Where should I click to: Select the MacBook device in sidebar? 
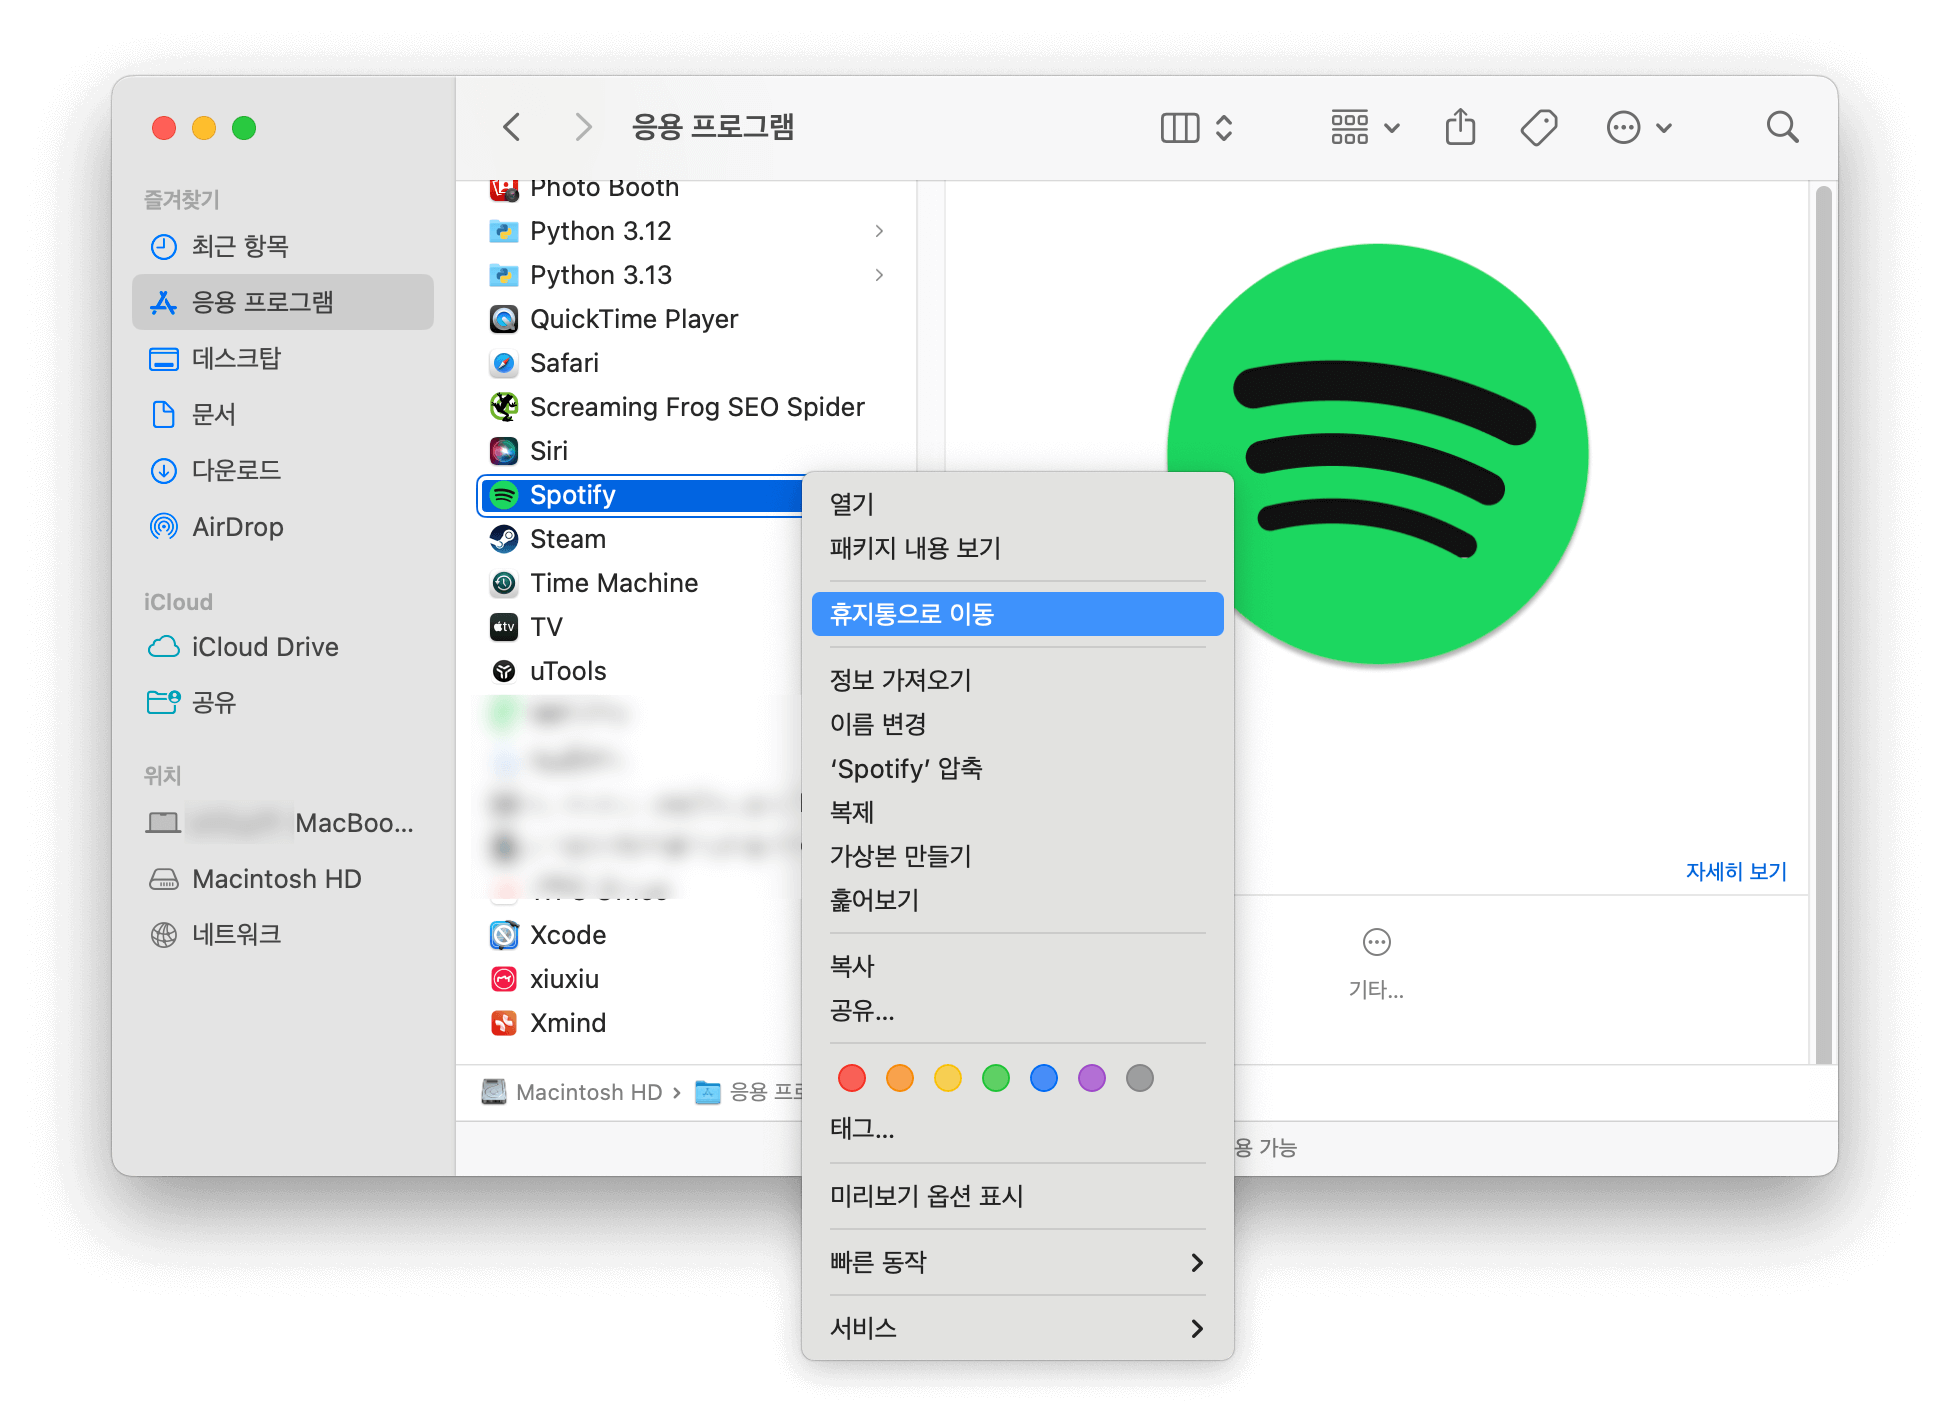point(283,823)
